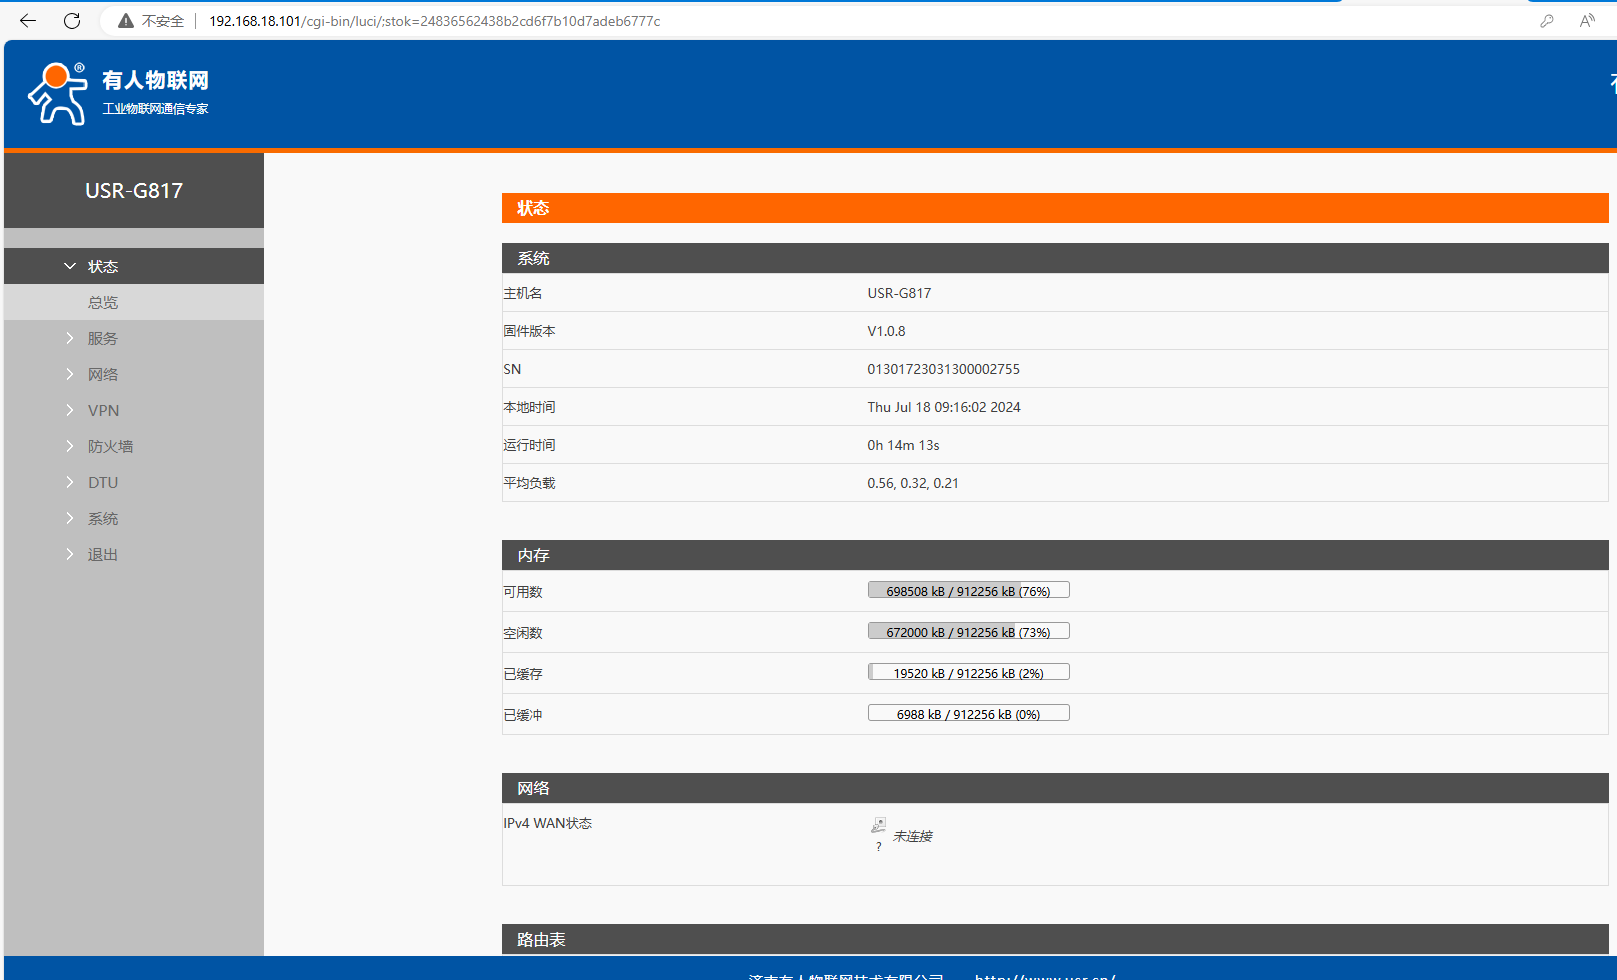This screenshot has width=1617, height=980.
Task: Select 总览 under the status menu
Action: coord(102,302)
